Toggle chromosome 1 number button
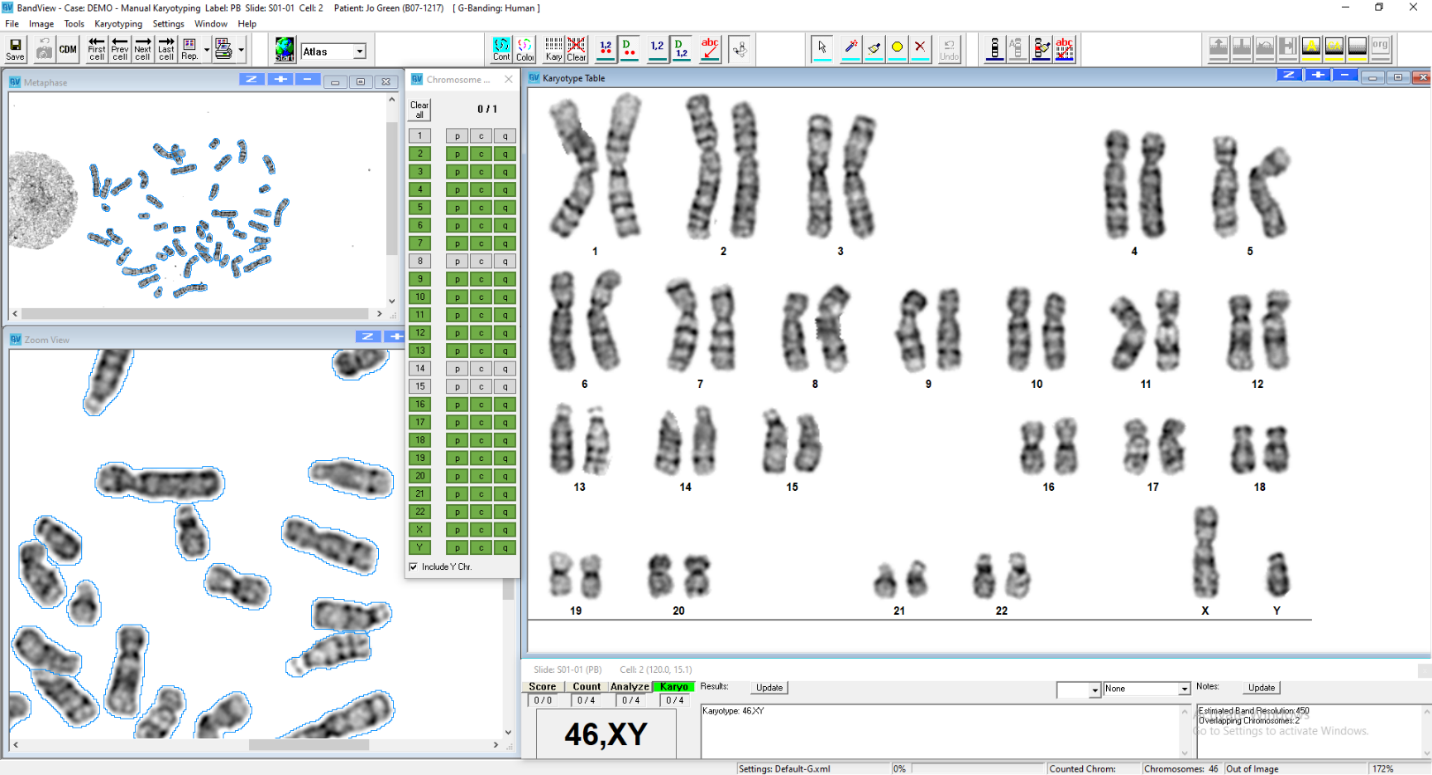The image size is (1432, 775). click(420, 136)
